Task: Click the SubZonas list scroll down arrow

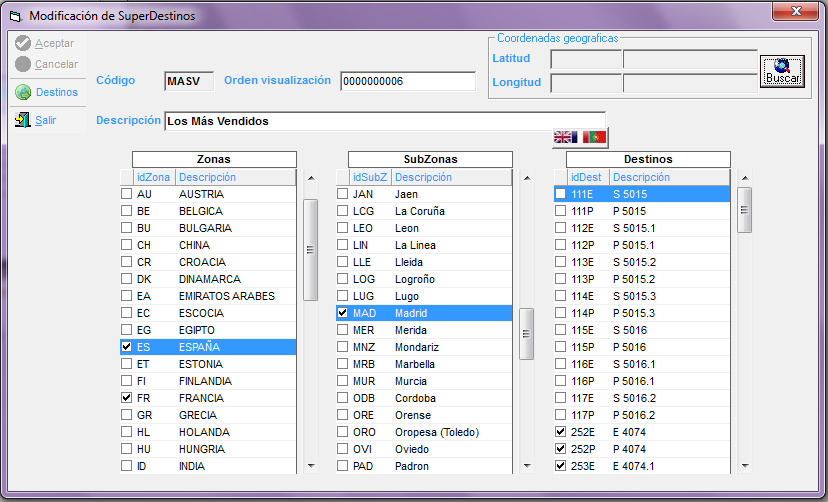Action: [x=527, y=466]
